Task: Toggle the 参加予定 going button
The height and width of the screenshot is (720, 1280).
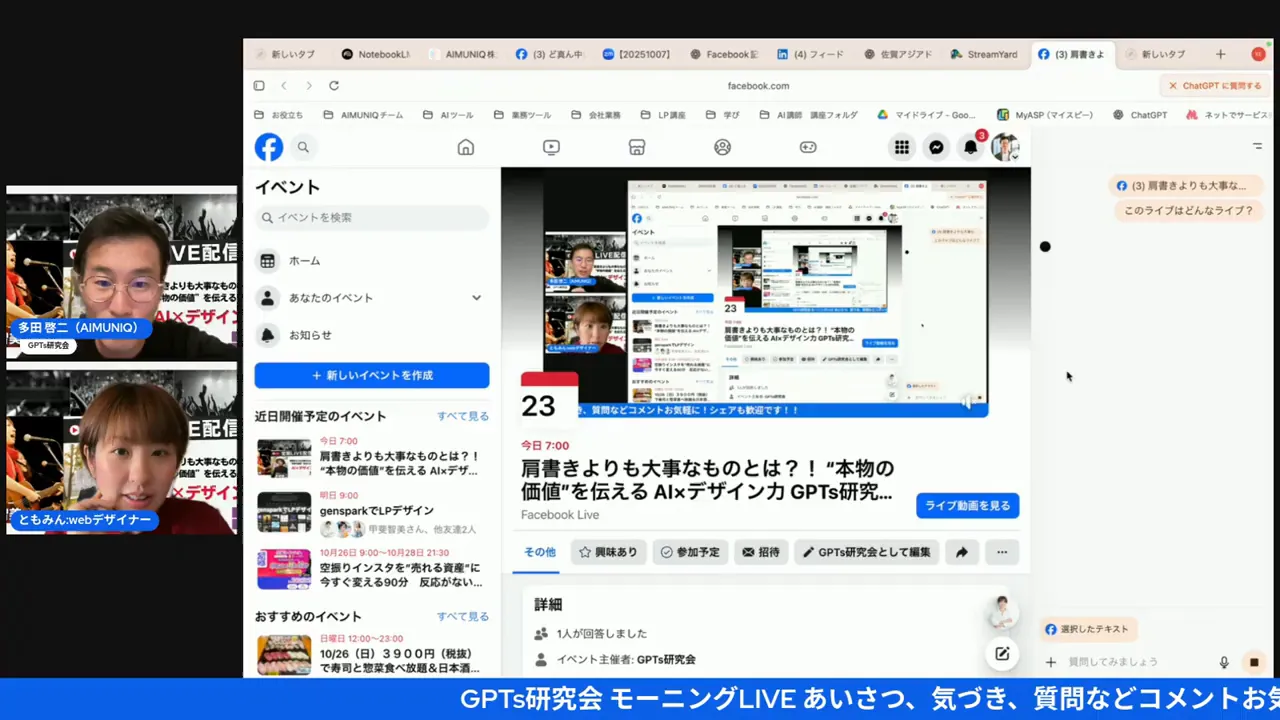Action: click(690, 552)
